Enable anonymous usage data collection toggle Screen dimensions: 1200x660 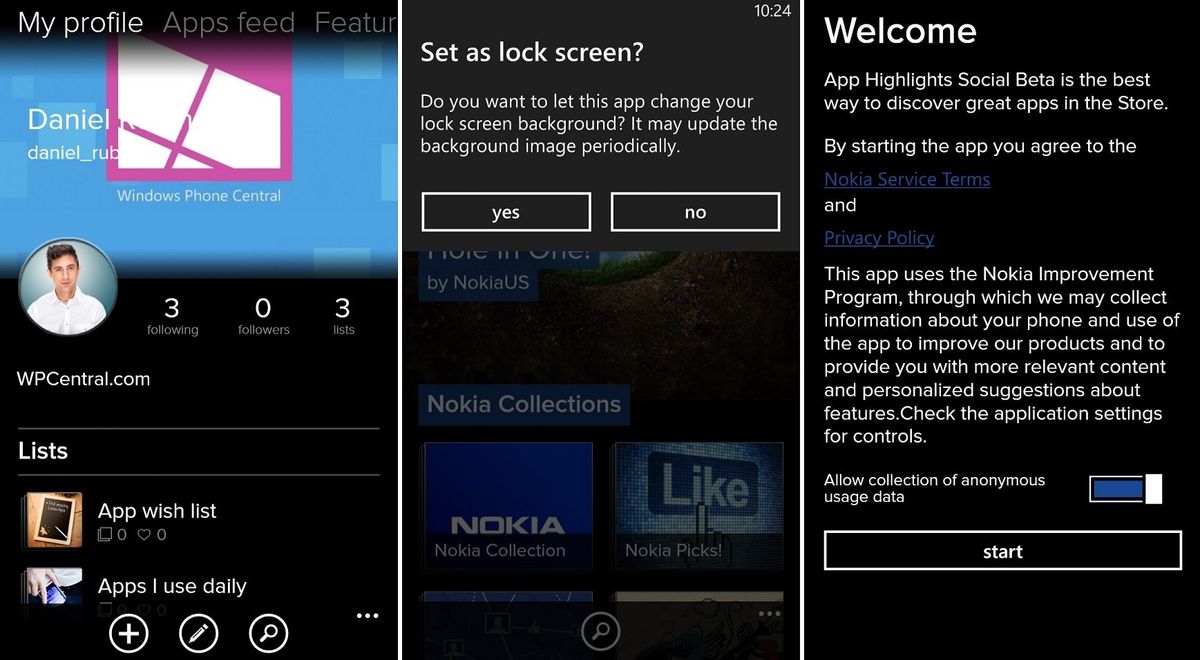(1124, 488)
